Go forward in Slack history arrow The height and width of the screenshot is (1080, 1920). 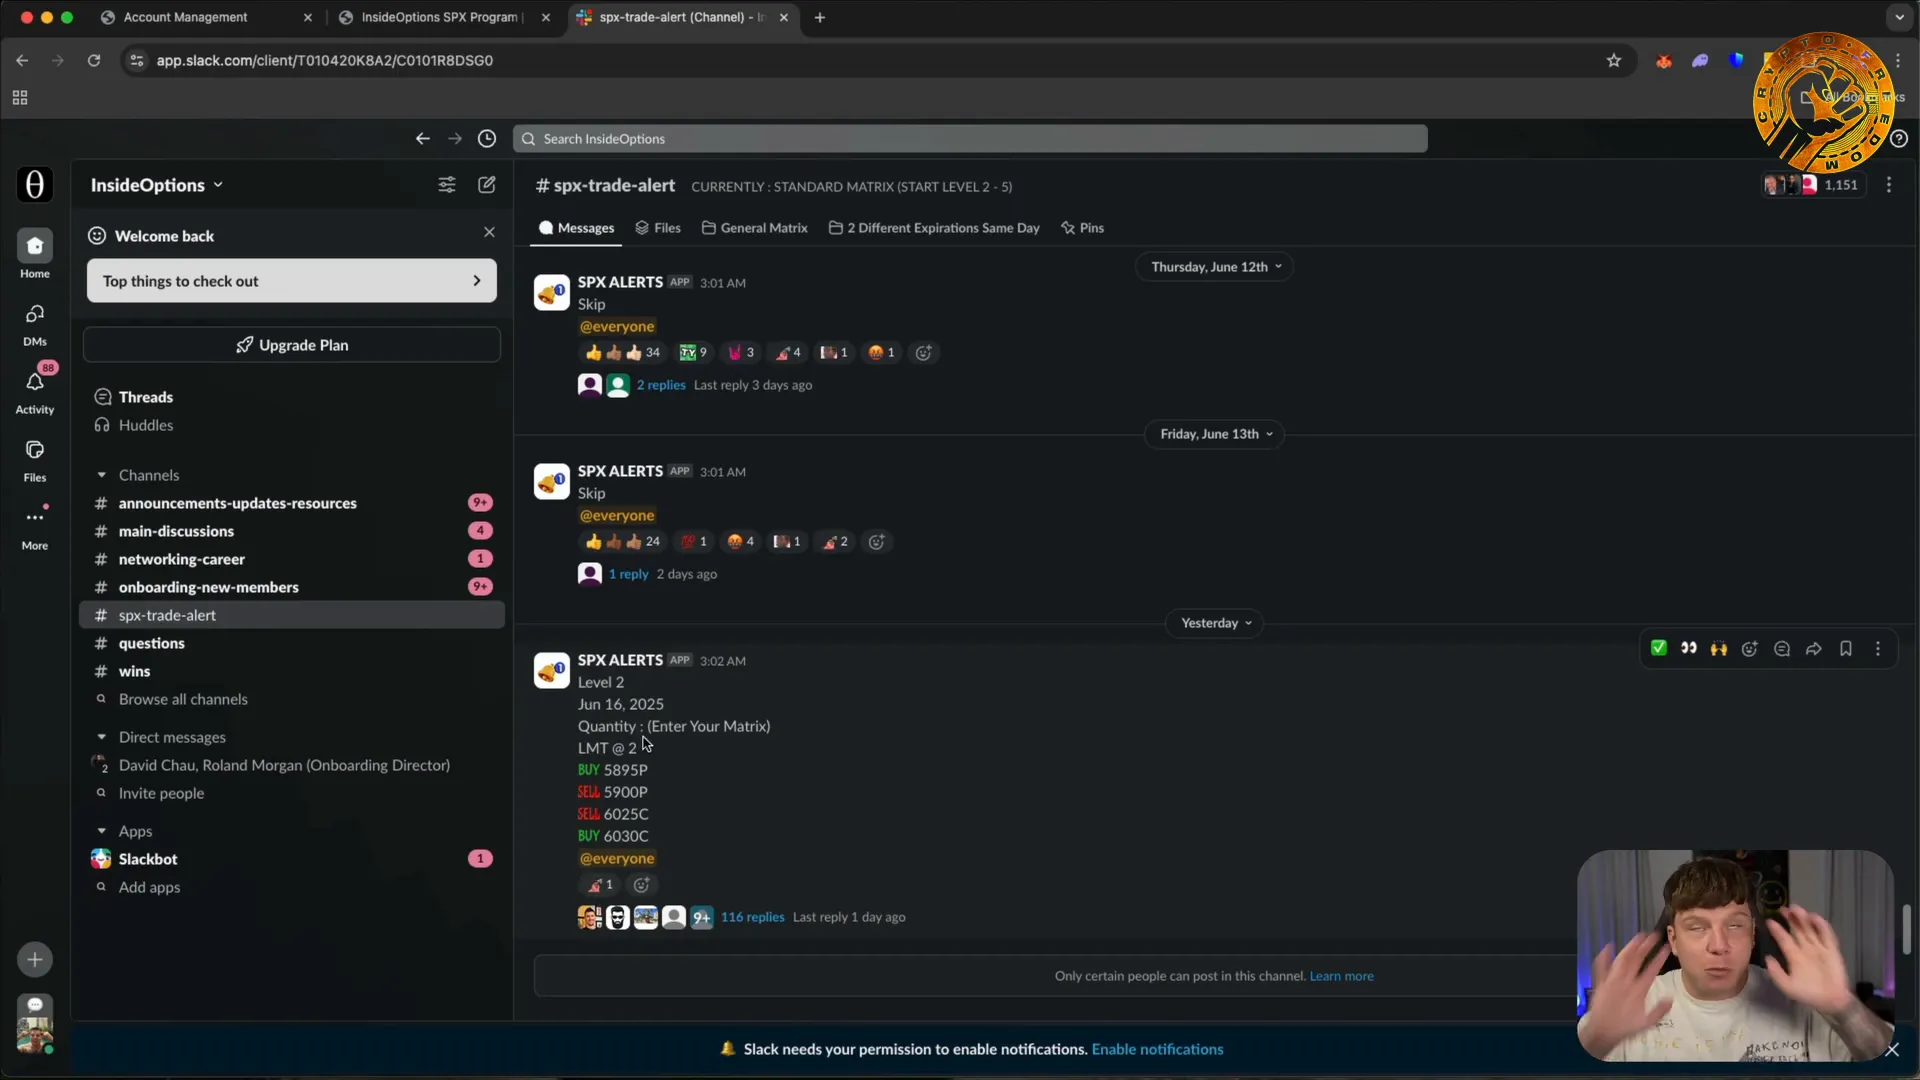[455, 139]
